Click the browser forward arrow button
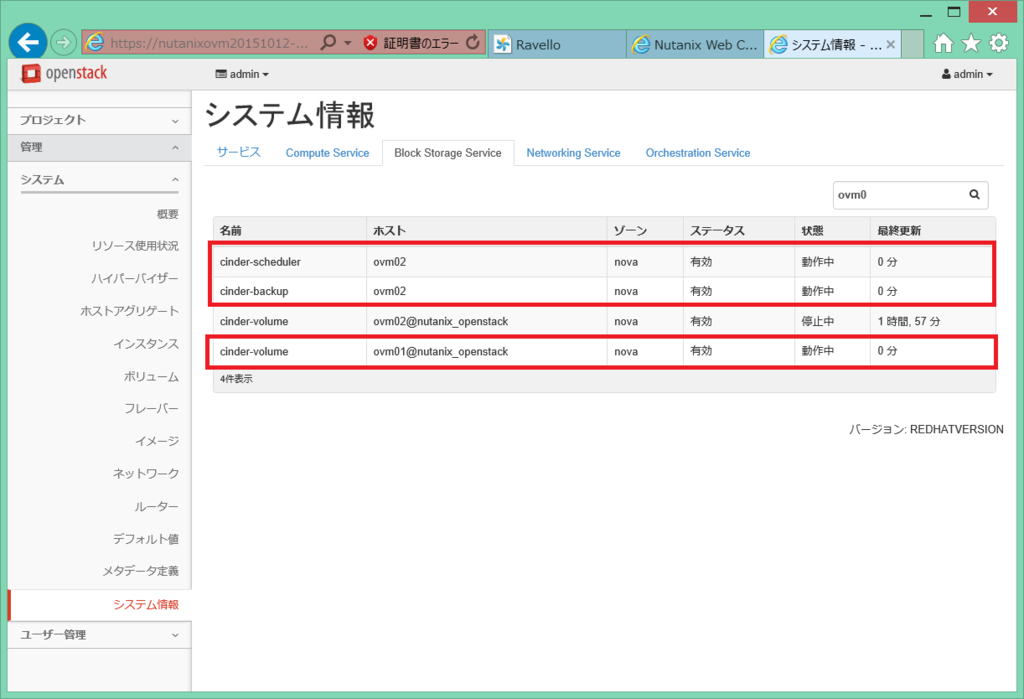The image size is (1024, 699). (63, 43)
